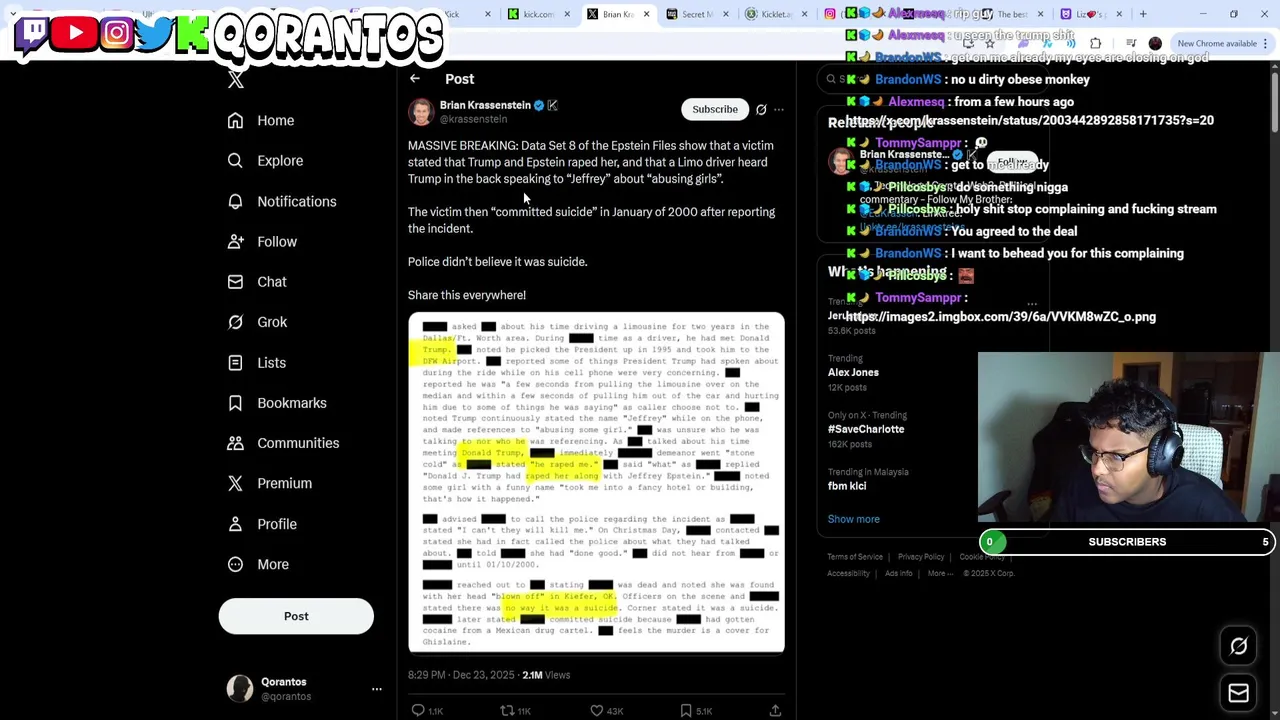
Task: Click Show more under trending
Action: 853,519
